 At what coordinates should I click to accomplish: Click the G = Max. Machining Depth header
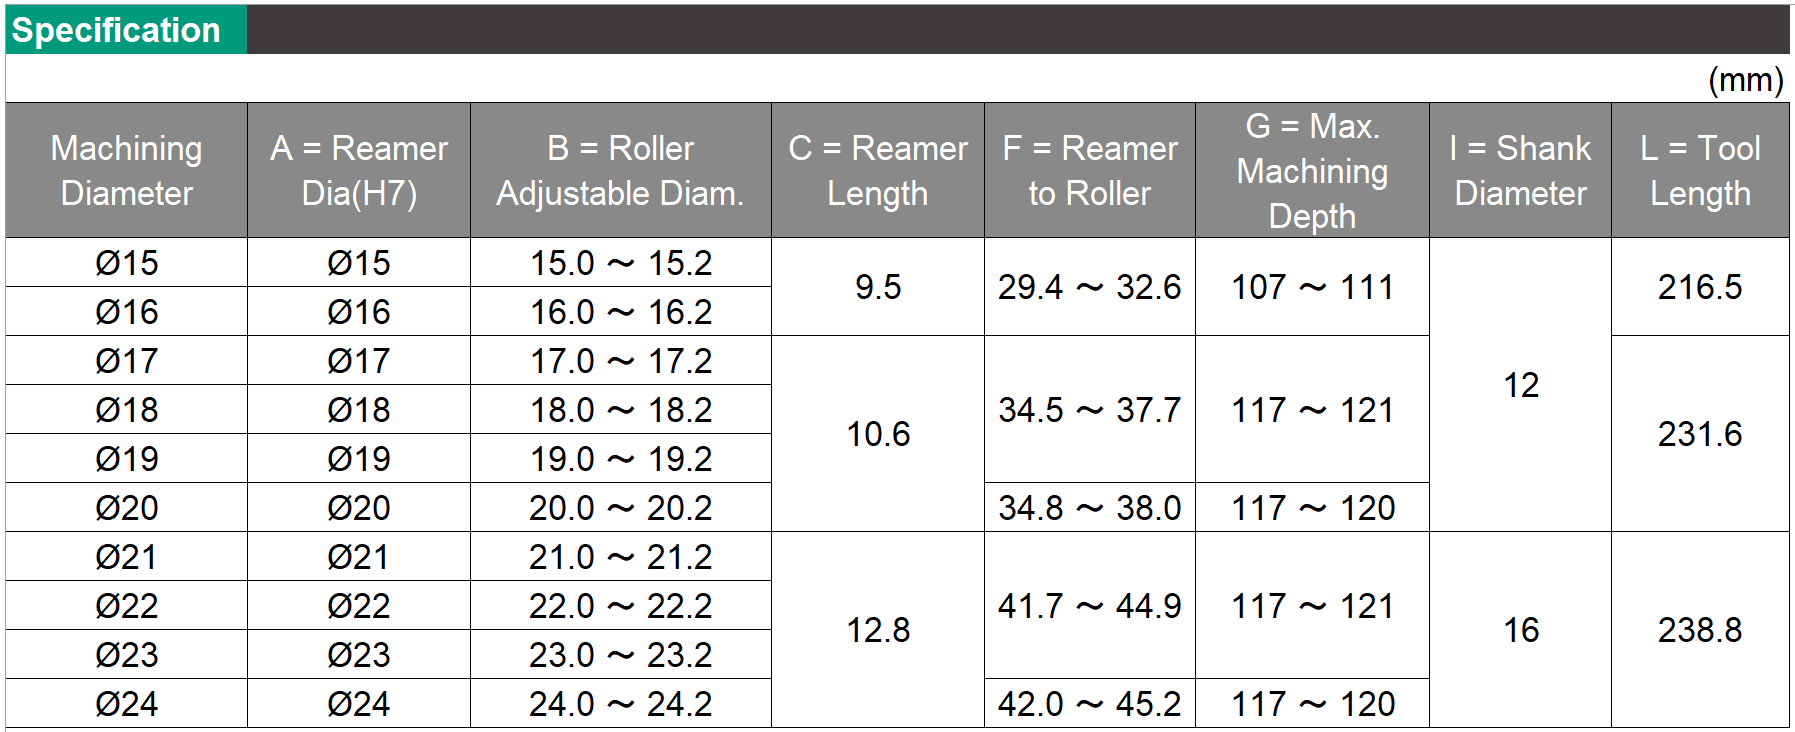coord(1312,170)
